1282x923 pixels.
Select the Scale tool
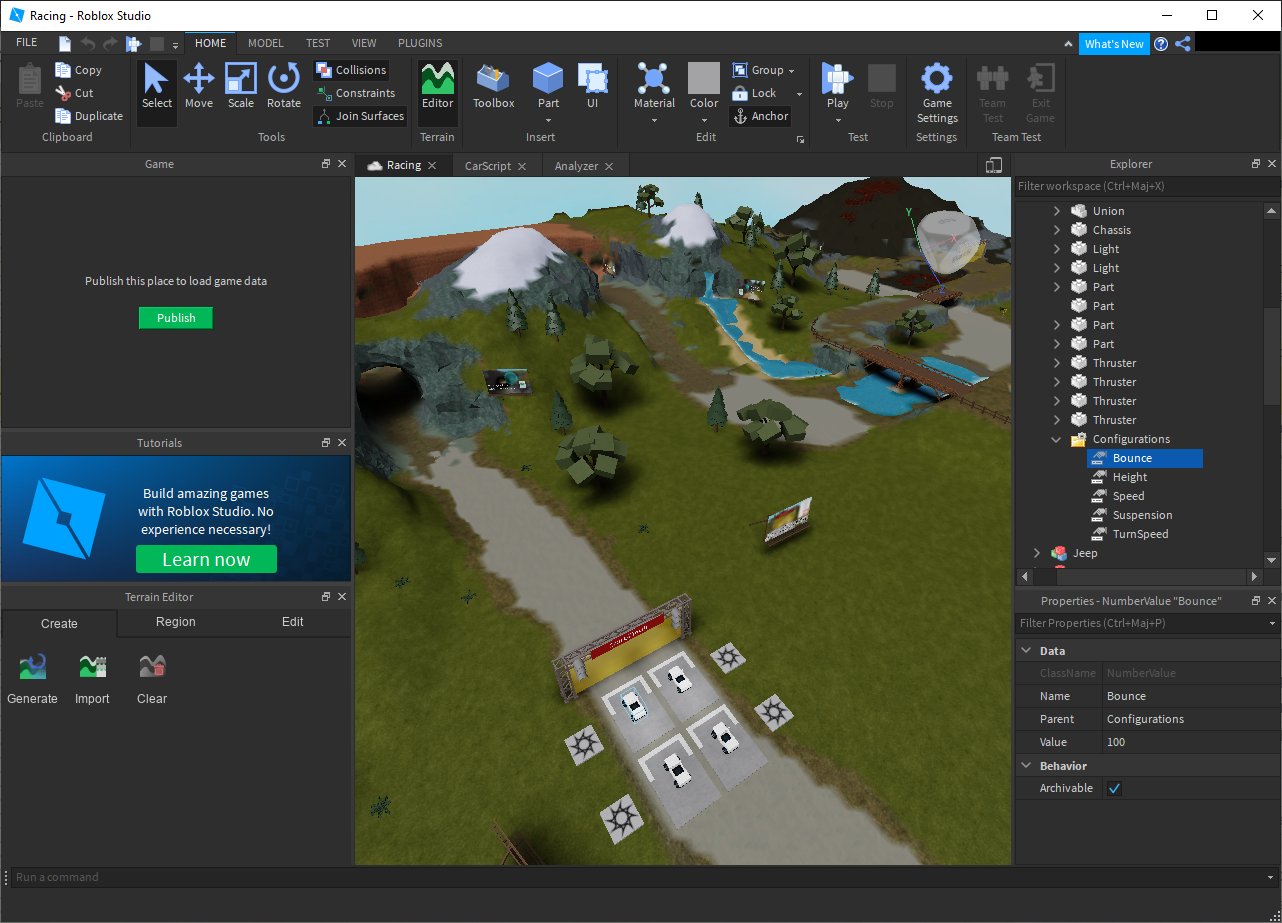pyautogui.click(x=241, y=87)
